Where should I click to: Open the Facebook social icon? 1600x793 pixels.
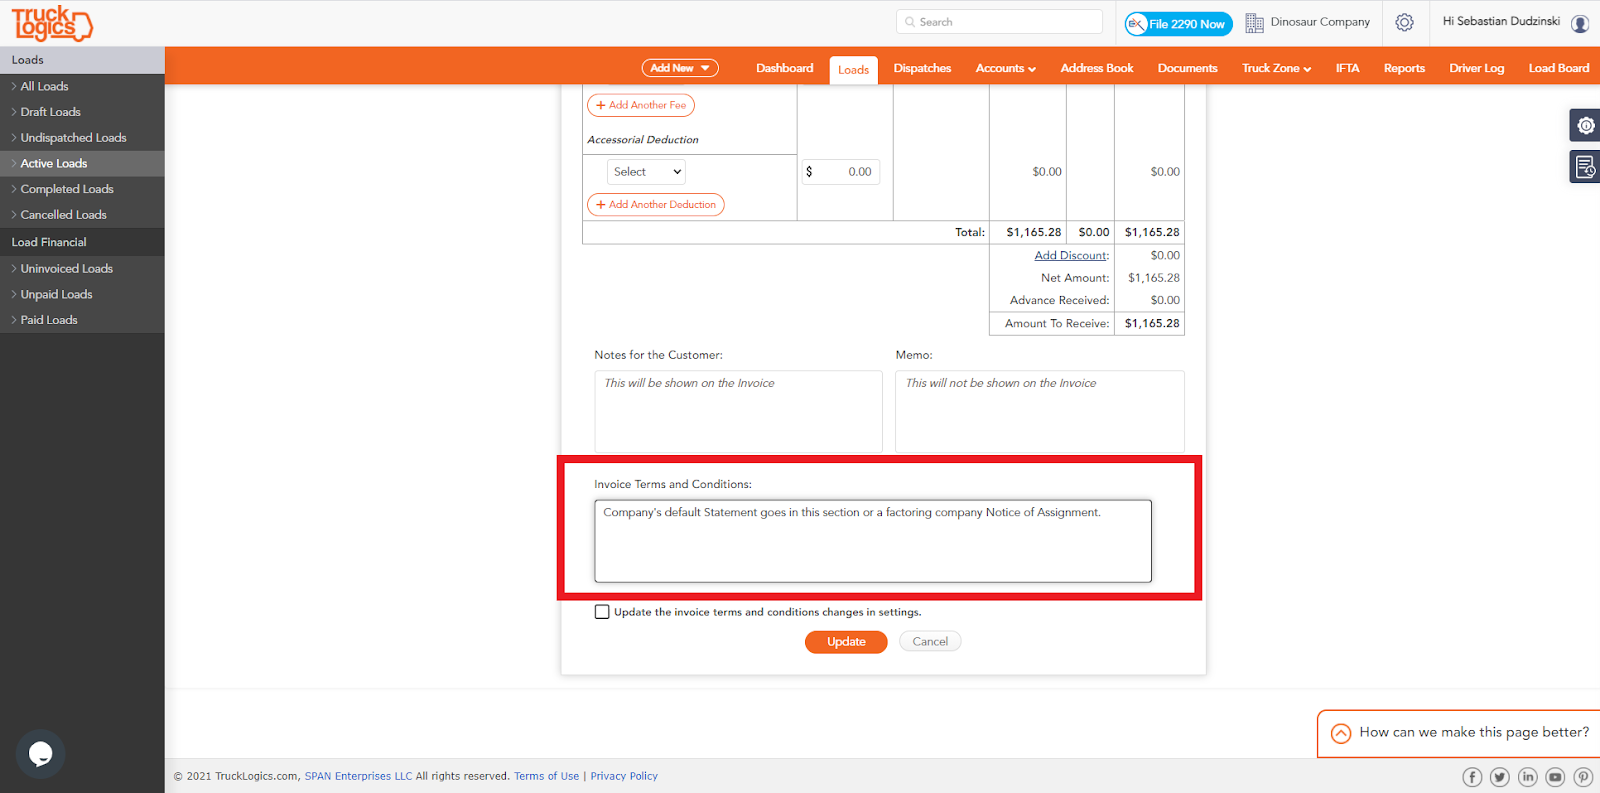point(1472,777)
